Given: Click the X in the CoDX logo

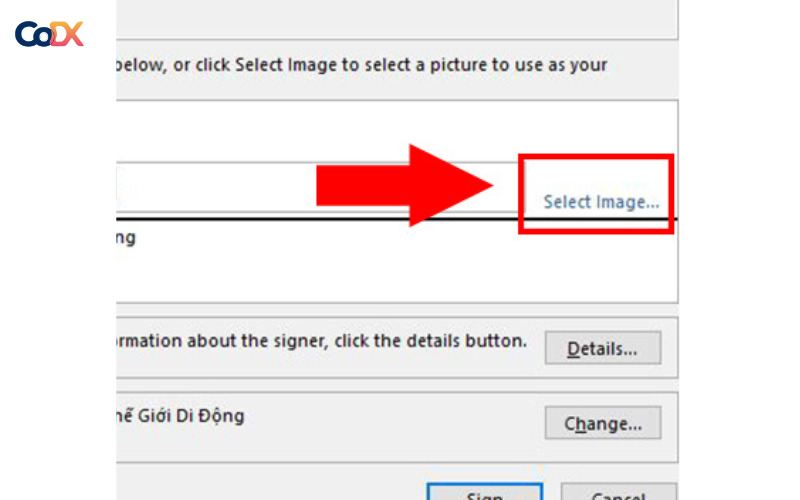Looking at the screenshot, I should (x=73, y=35).
